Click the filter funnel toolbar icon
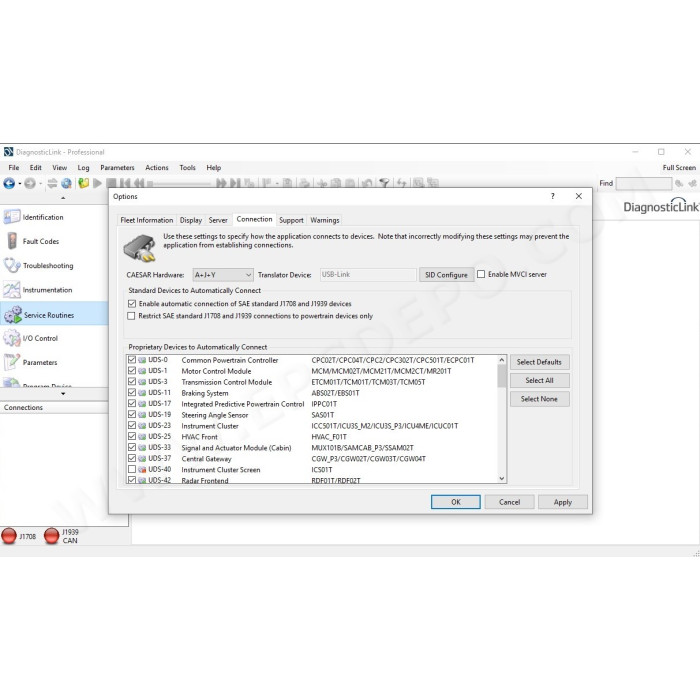The width and height of the screenshot is (700, 700). click(x=384, y=183)
